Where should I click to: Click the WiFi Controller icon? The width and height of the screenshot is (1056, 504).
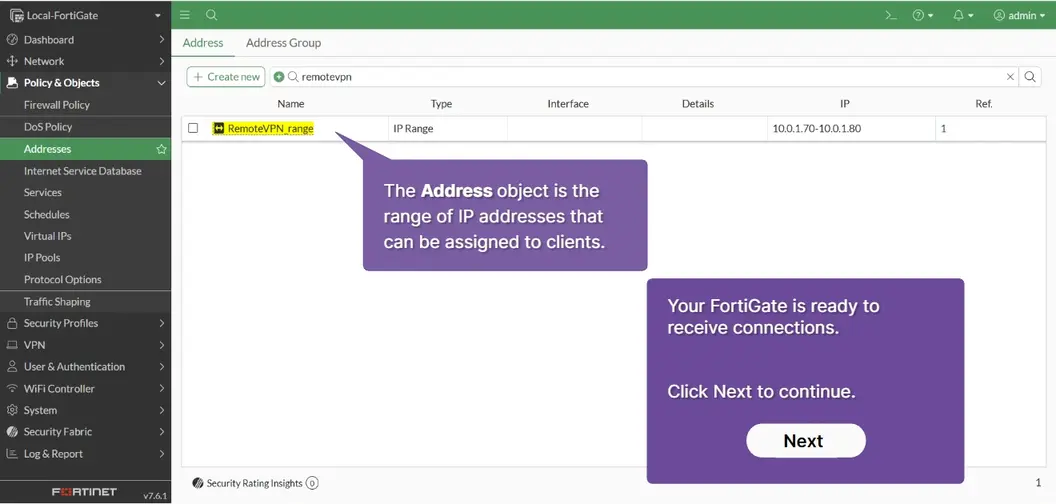click(11, 389)
